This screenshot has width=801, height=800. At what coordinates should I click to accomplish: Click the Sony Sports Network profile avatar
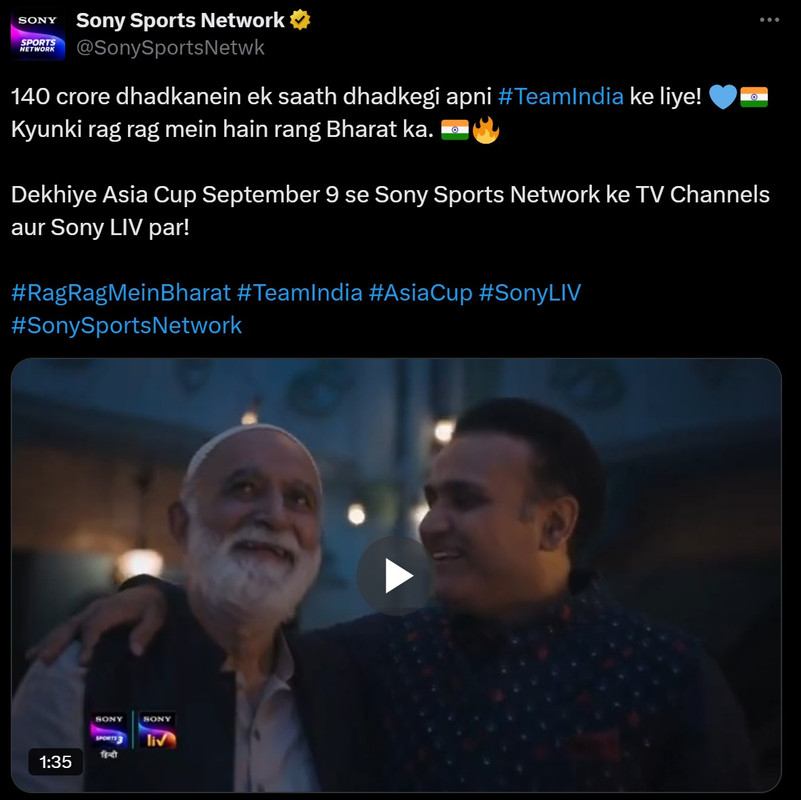[38, 34]
